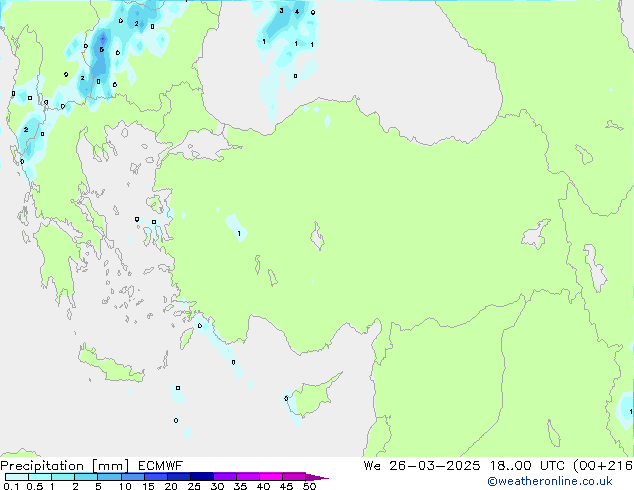The width and height of the screenshot is (634, 490).
Task: Click the legend tick label "30"
Action: click(x=217, y=486)
